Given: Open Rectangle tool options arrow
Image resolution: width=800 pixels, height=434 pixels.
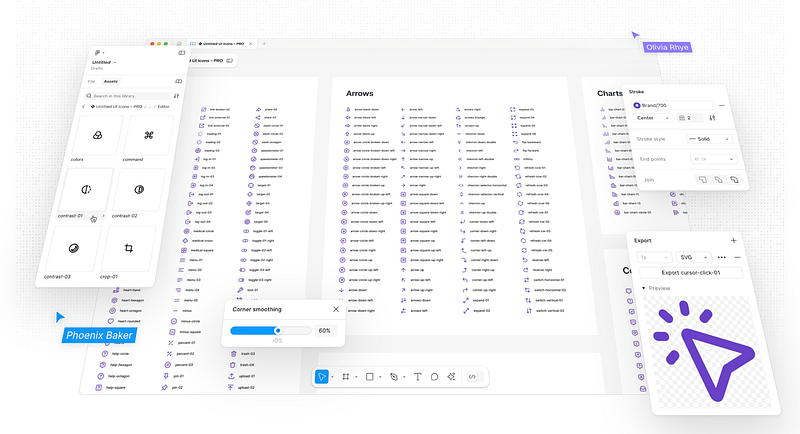Looking at the screenshot, I should (380, 377).
